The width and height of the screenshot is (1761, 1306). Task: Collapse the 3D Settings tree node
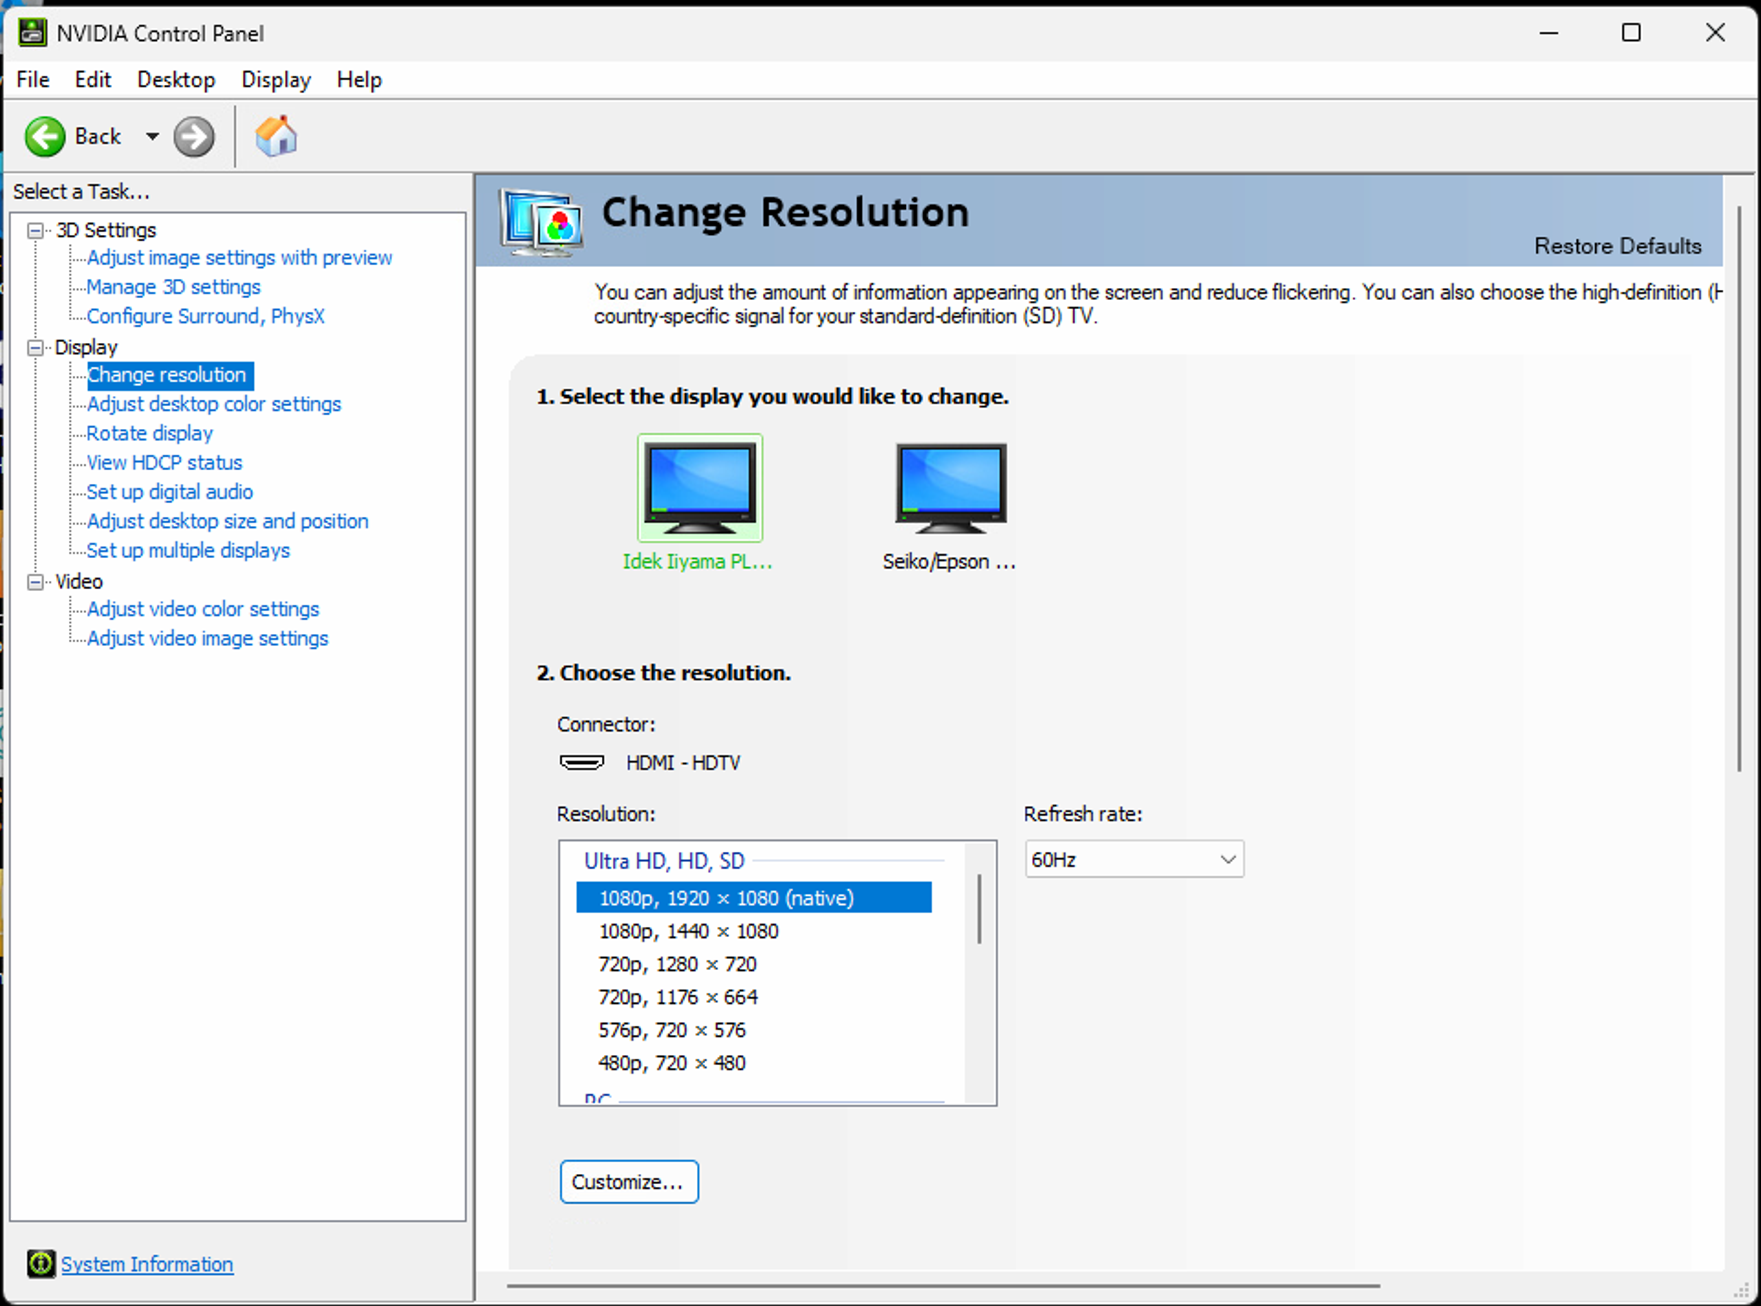point(36,230)
